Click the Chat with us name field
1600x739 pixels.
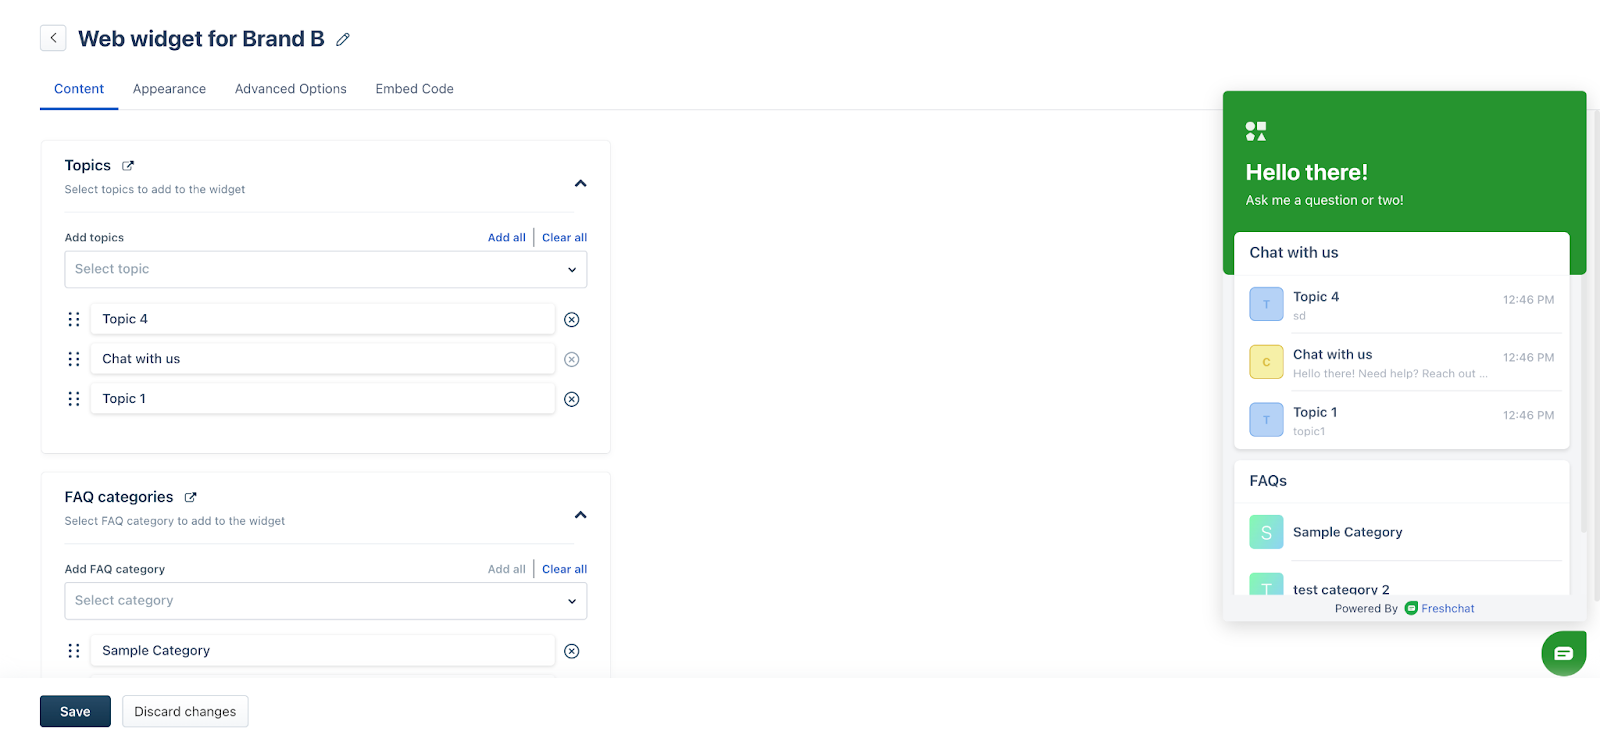click(x=322, y=359)
